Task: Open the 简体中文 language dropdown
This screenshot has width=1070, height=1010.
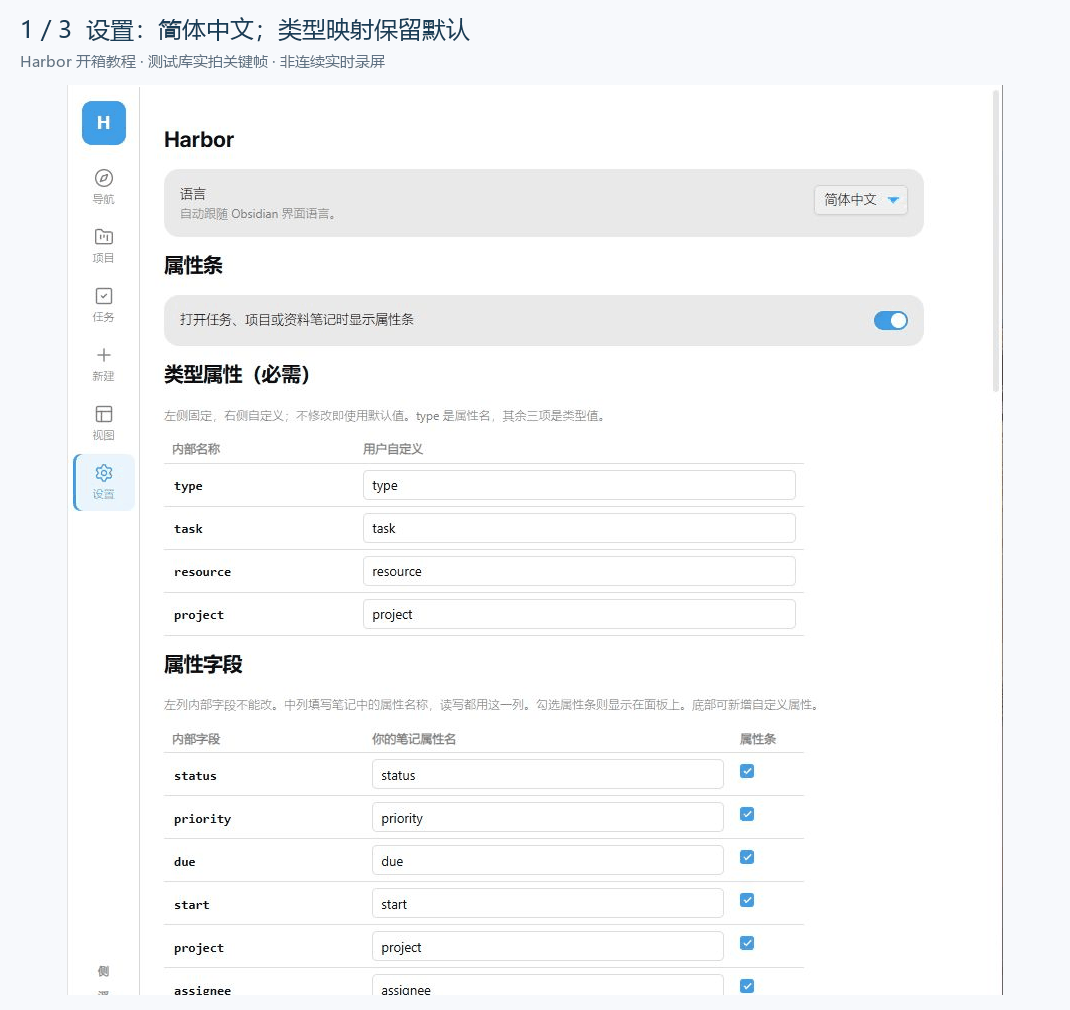Action: click(x=861, y=200)
